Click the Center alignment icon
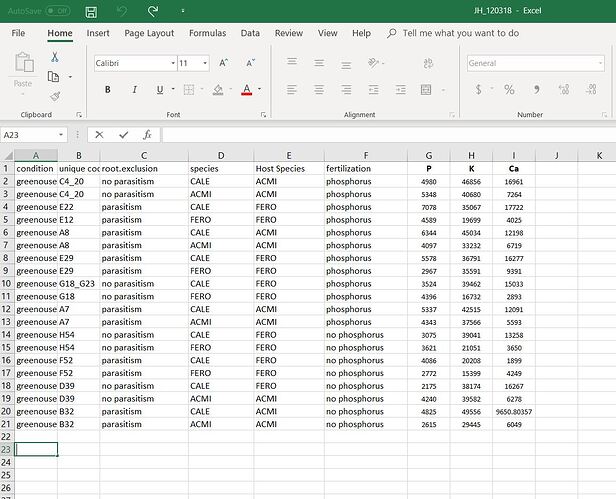The width and height of the screenshot is (616, 499). 319,90
